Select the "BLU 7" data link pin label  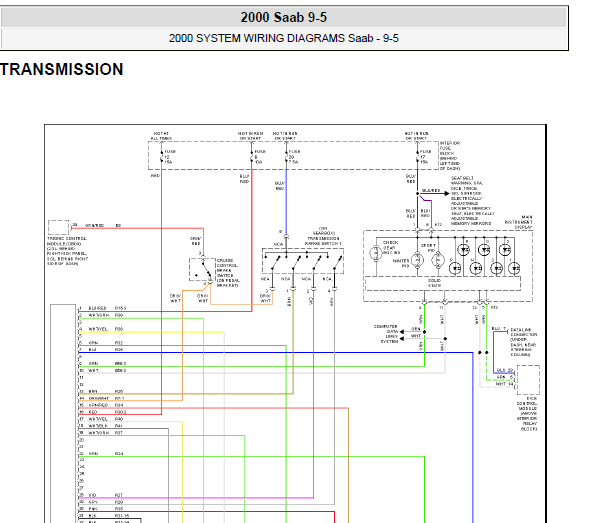(499, 329)
